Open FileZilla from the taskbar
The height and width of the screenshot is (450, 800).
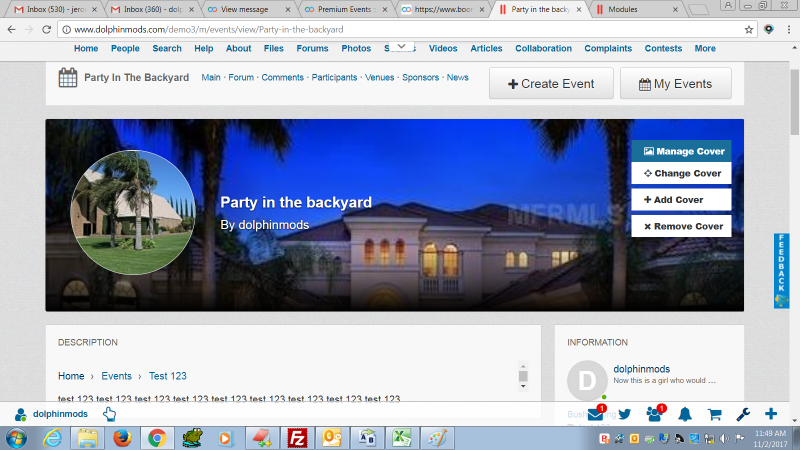click(x=297, y=438)
